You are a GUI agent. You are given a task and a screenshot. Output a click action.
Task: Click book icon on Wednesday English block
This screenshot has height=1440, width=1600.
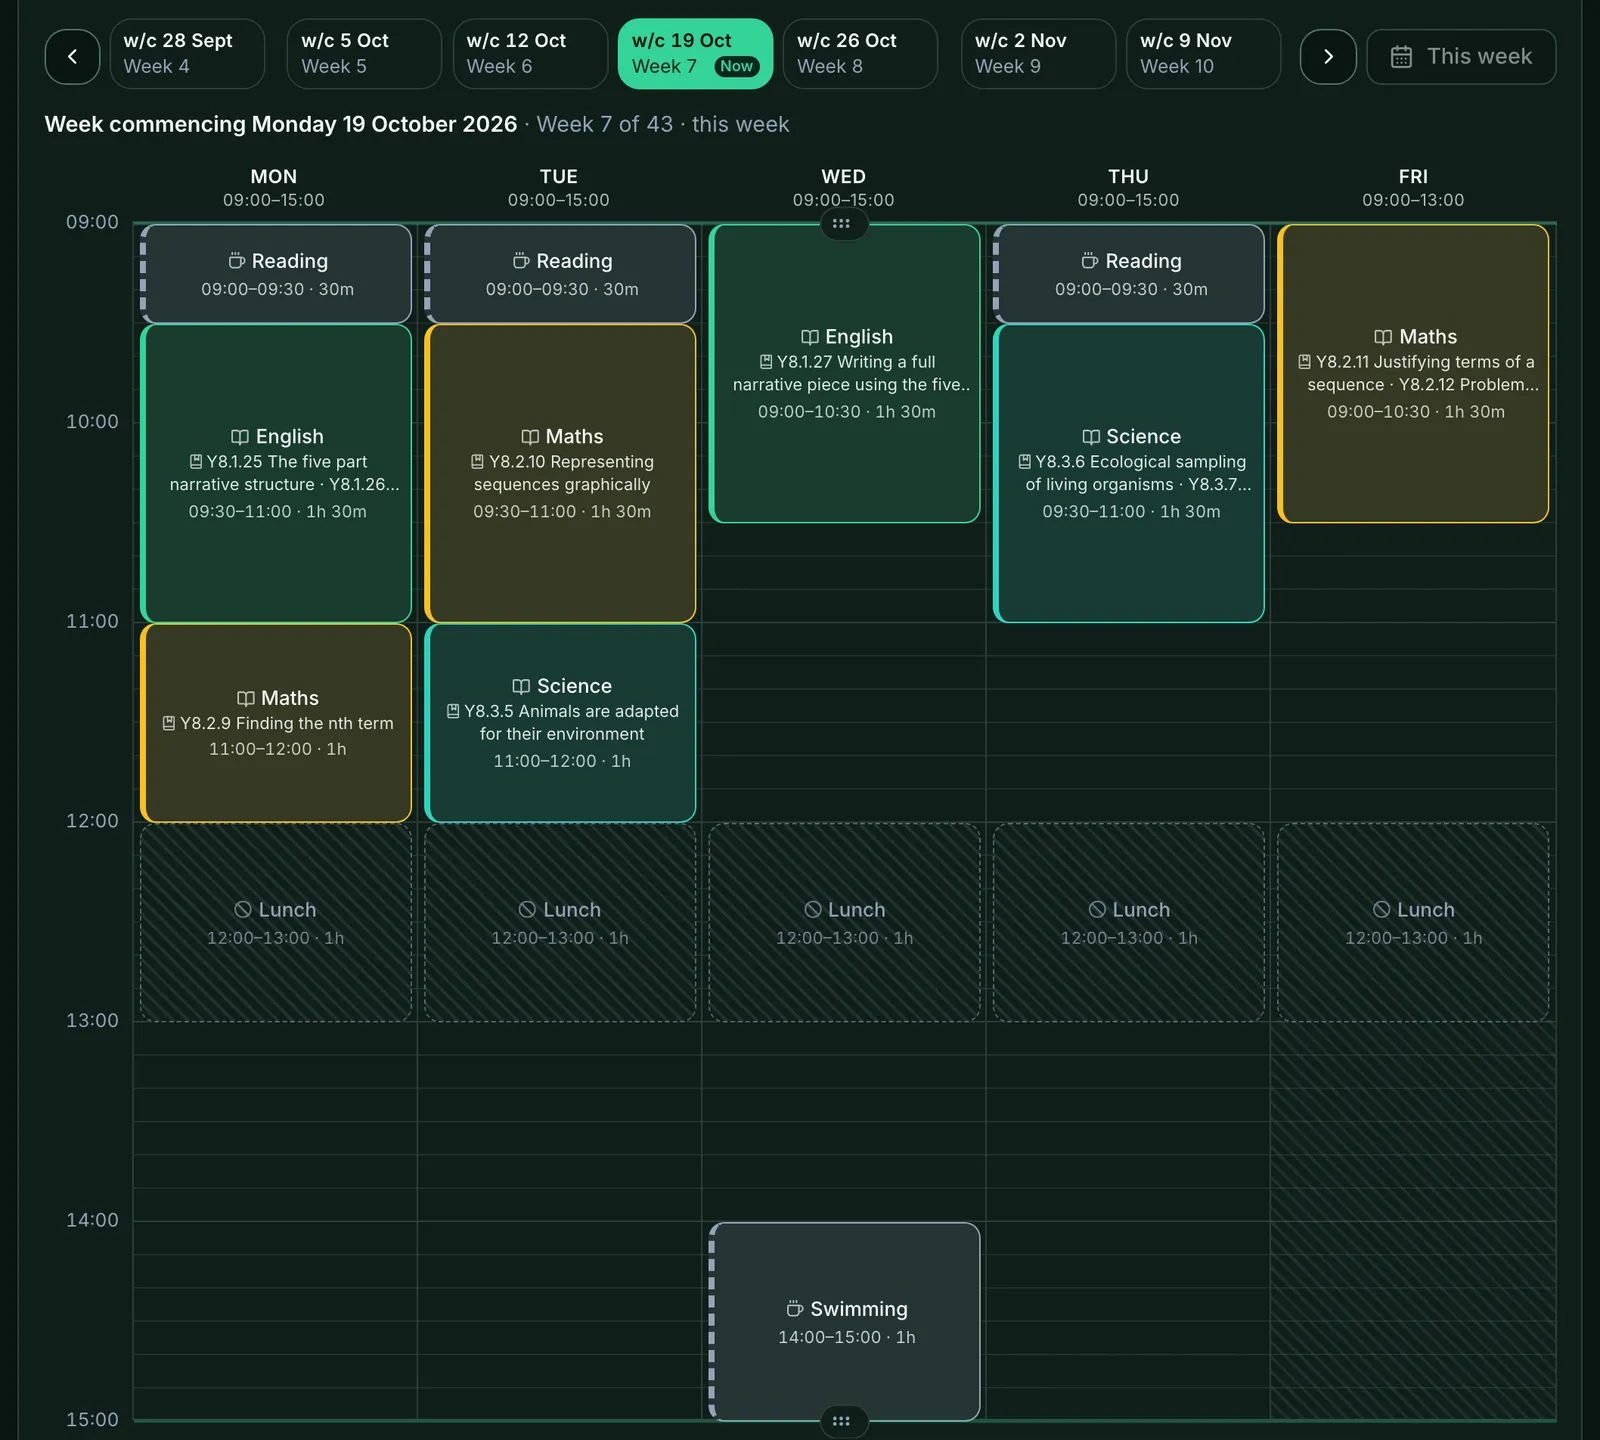tap(810, 337)
